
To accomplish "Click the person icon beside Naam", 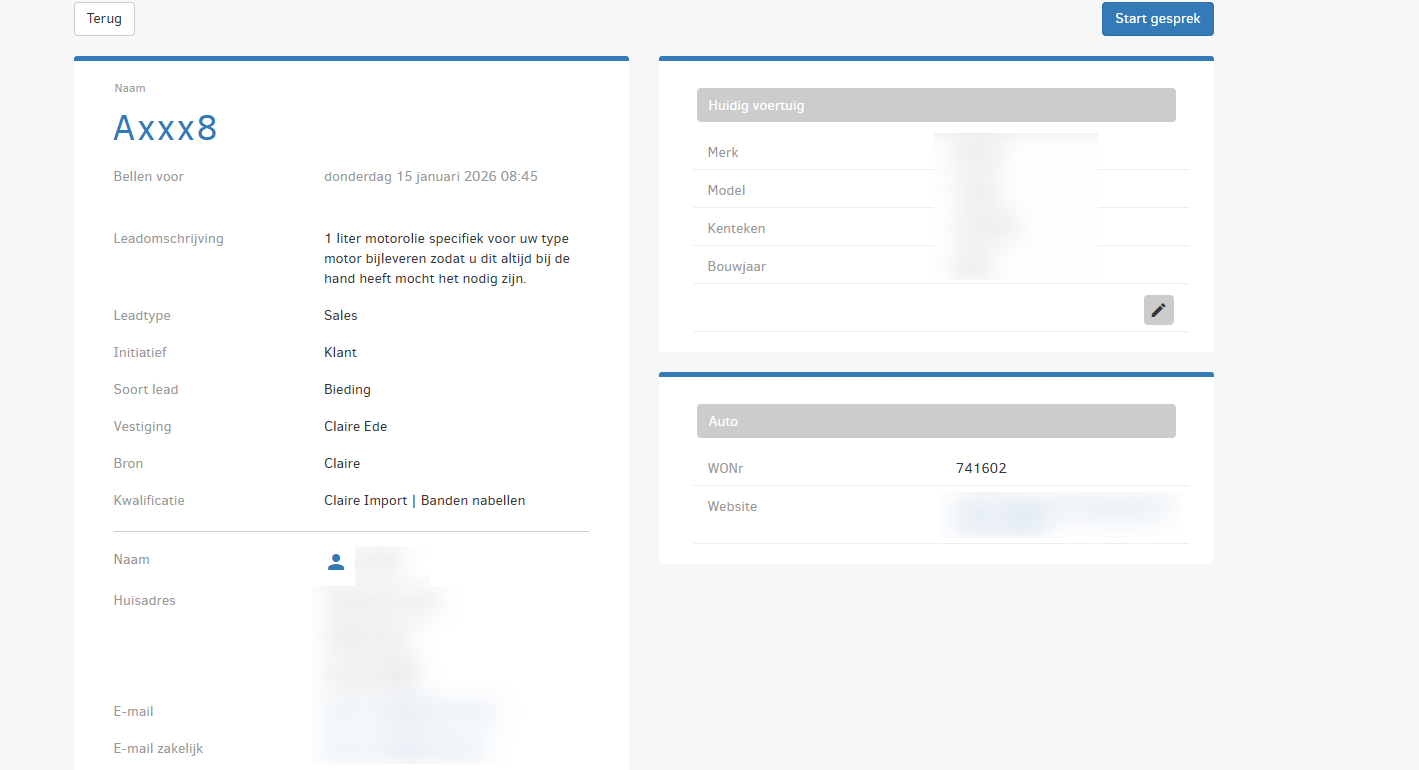I will pyautogui.click(x=336, y=562).
